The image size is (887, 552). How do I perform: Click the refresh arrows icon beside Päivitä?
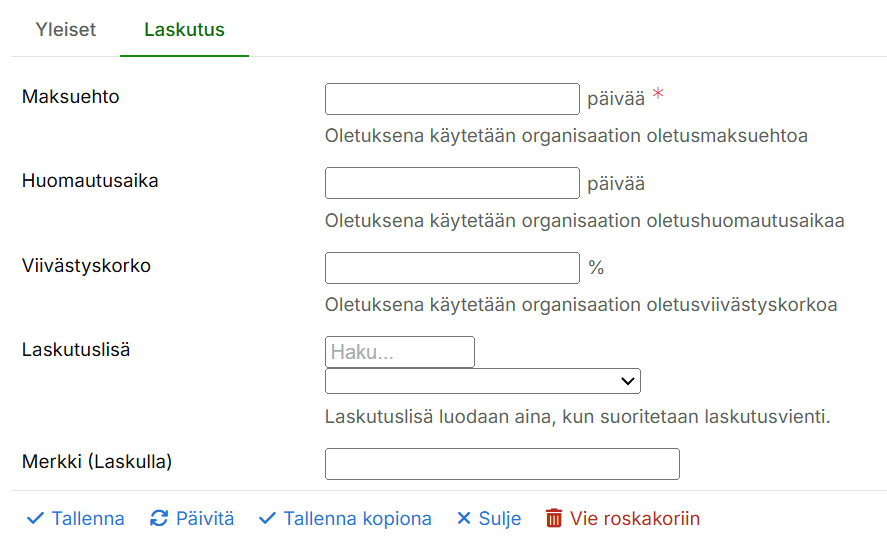159,518
